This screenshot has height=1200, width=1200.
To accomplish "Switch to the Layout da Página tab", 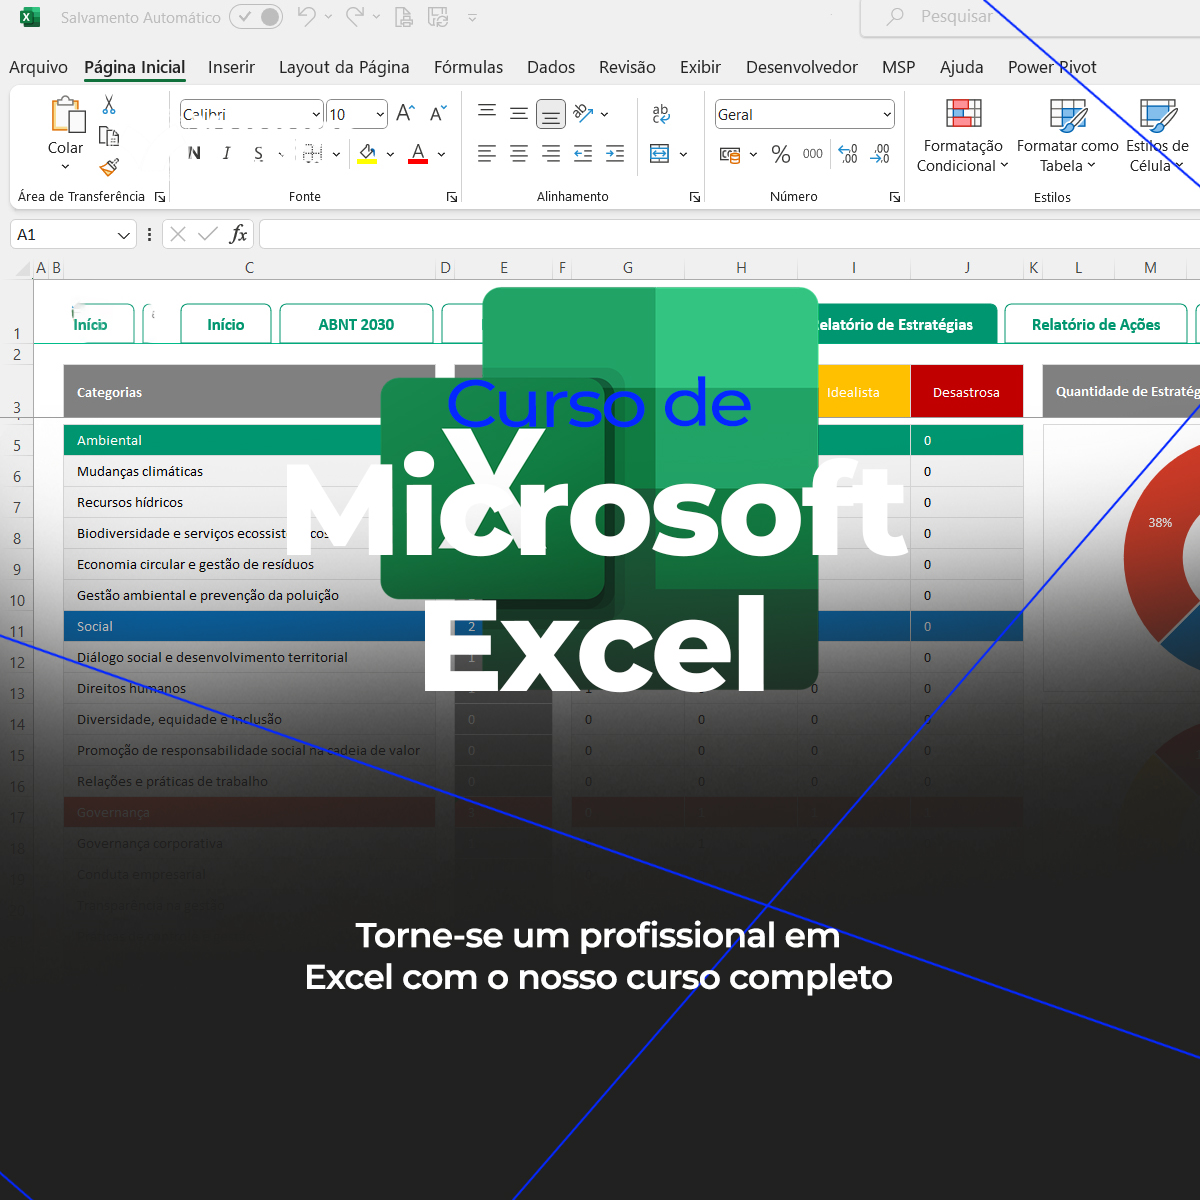I will (344, 67).
